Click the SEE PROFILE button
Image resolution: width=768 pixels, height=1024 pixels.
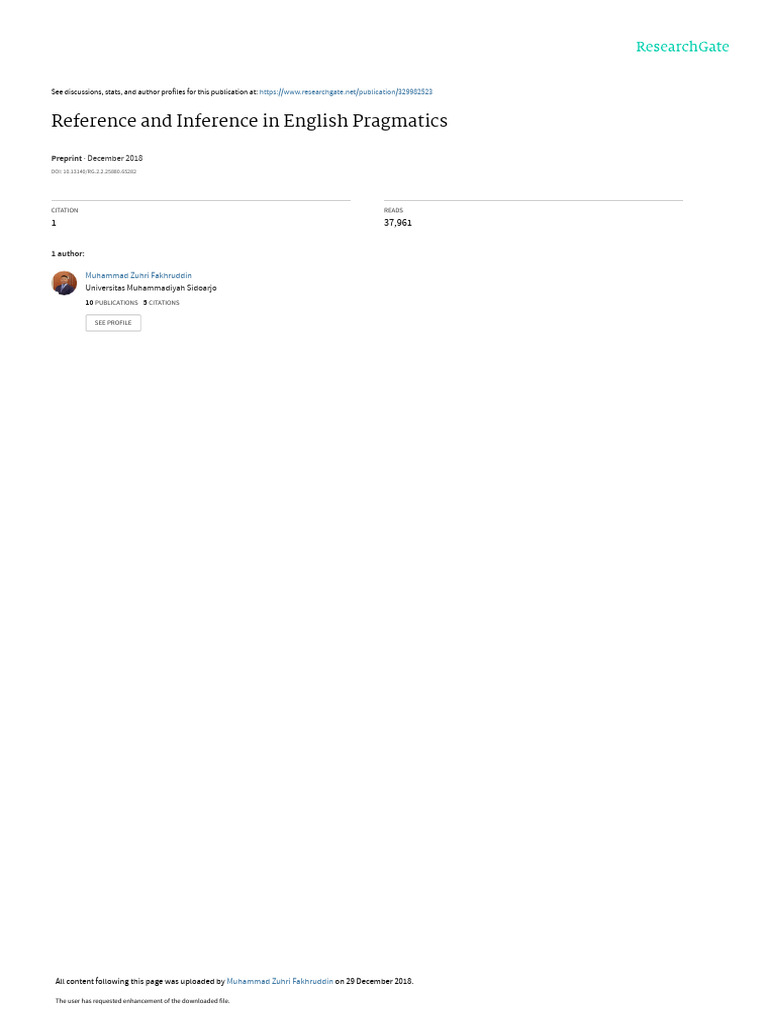pos(113,323)
